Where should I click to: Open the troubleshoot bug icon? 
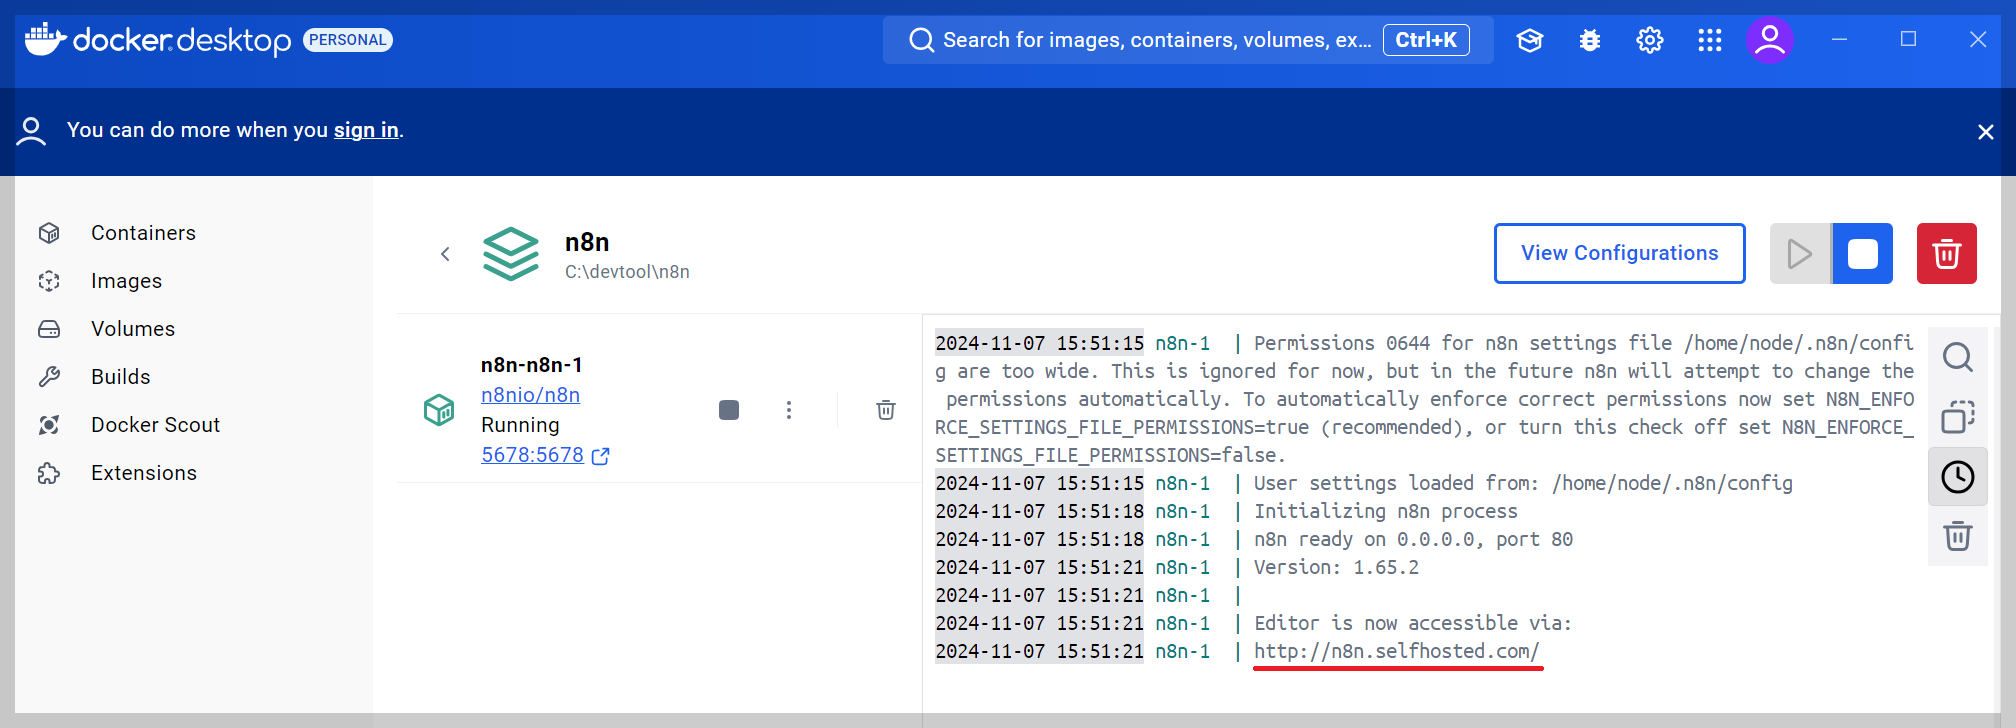click(x=1590, y=40)
